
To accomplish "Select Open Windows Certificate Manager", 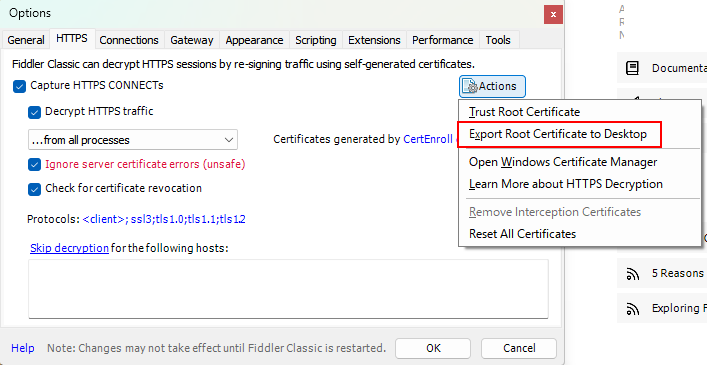I will [x=563, y=162].
